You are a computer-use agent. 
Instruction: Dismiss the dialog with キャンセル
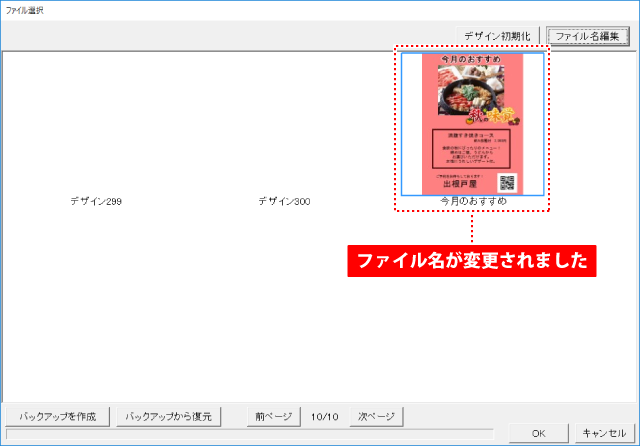[603, 433]
